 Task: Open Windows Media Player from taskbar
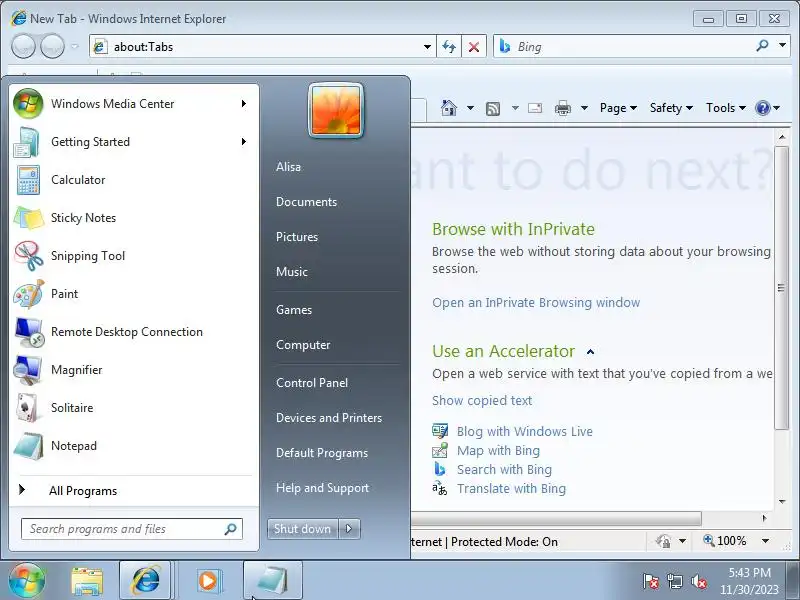tap(208, 581)
